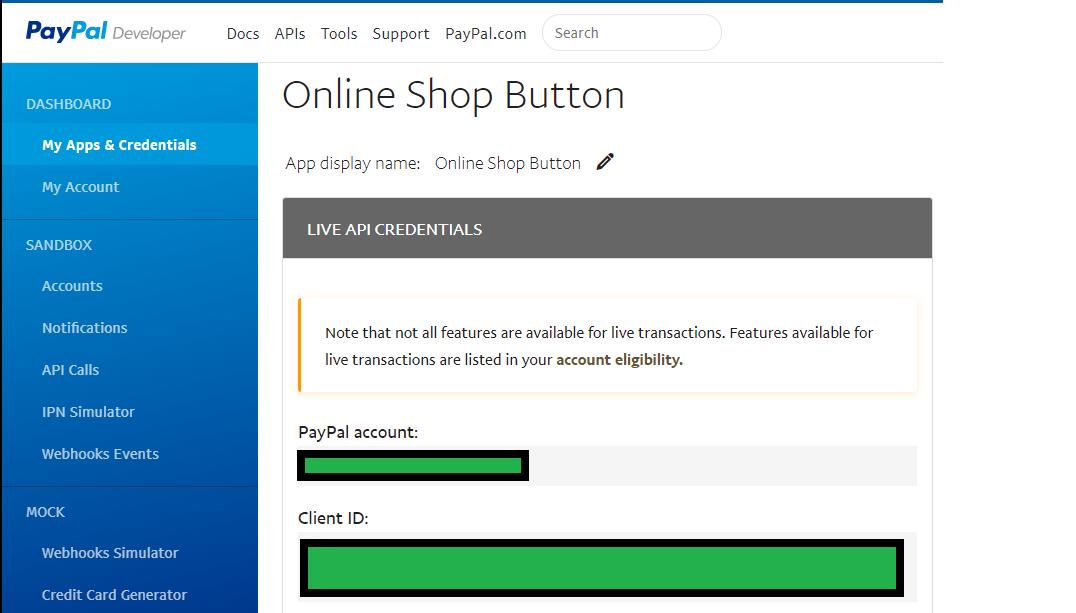Expand the MOCK section header
1076x613 pixels.
click(45, 511)
